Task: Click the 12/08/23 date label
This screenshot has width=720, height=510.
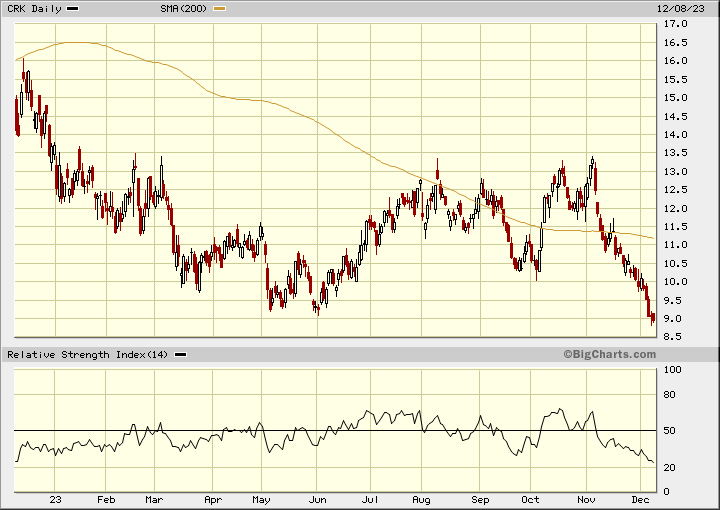Action: (x=681, y=9)
